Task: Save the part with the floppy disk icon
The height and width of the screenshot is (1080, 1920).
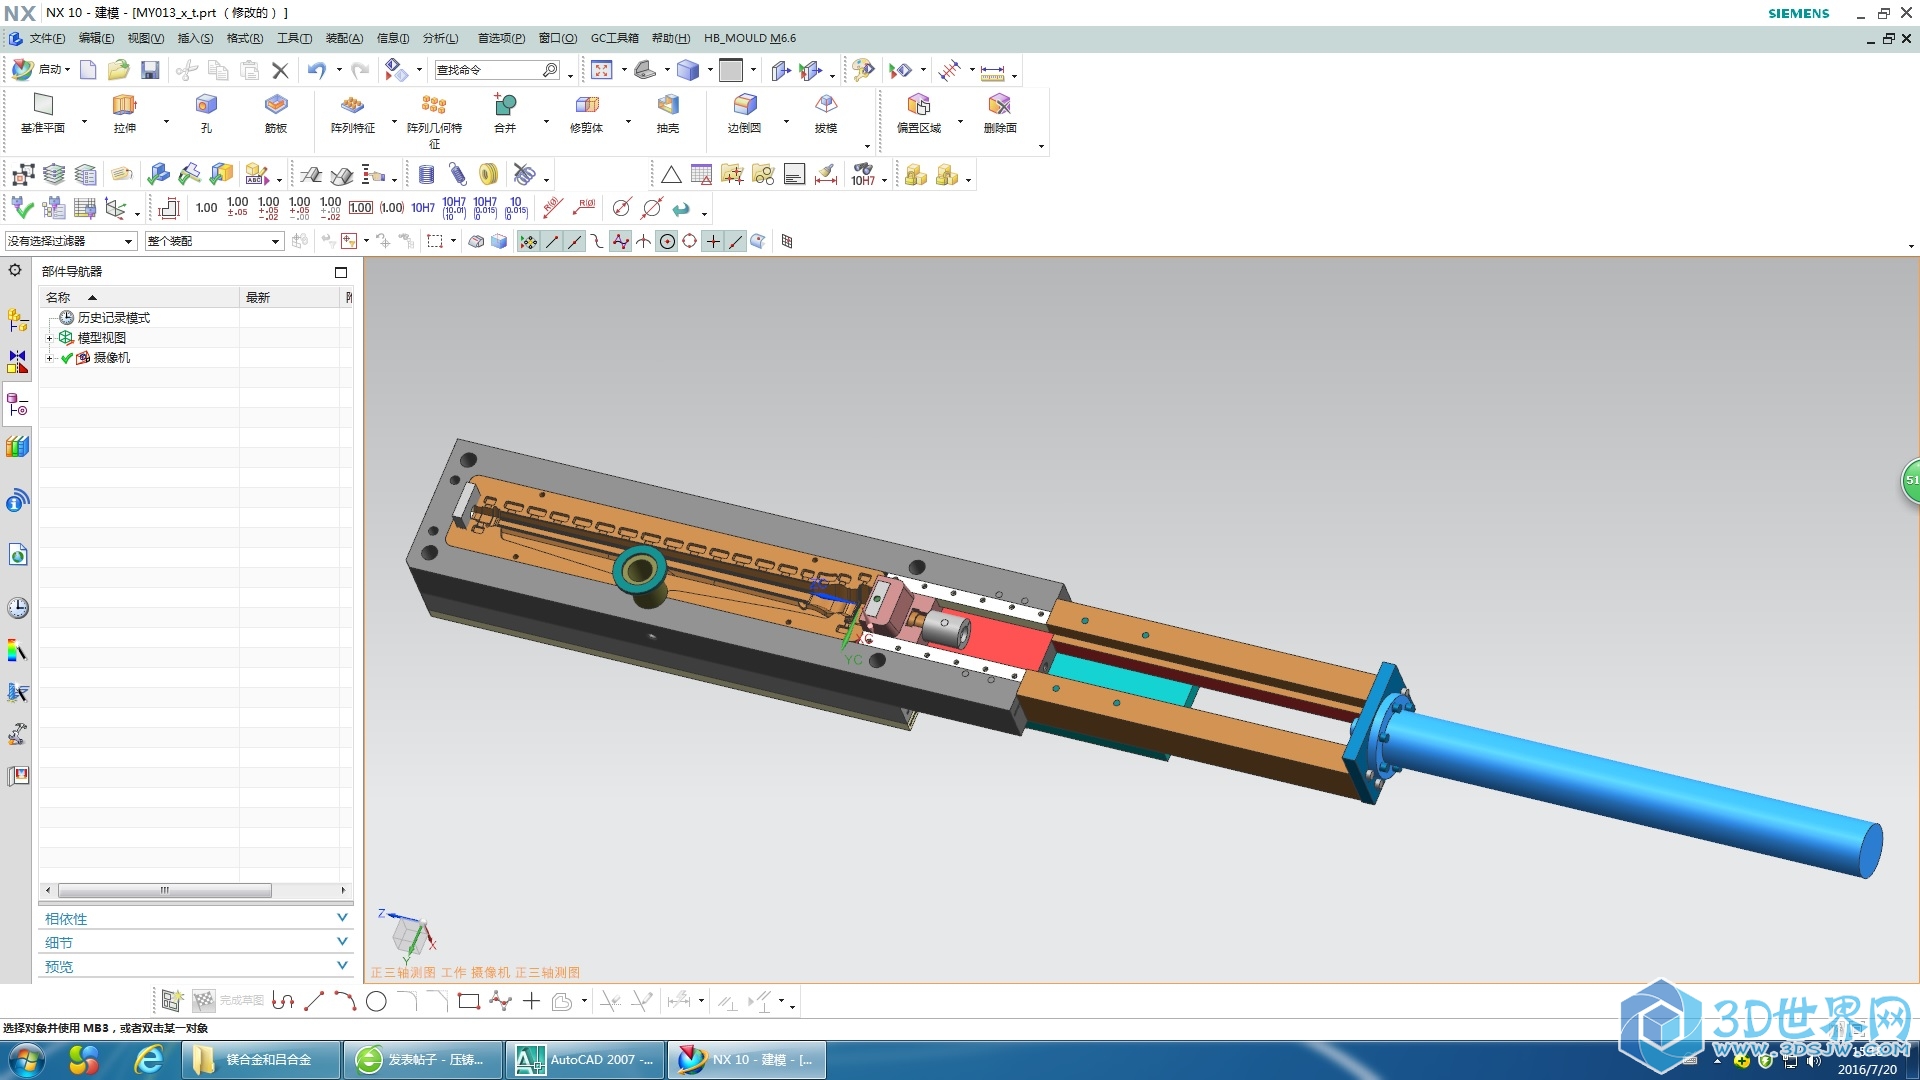Action: tap(150, 70)
